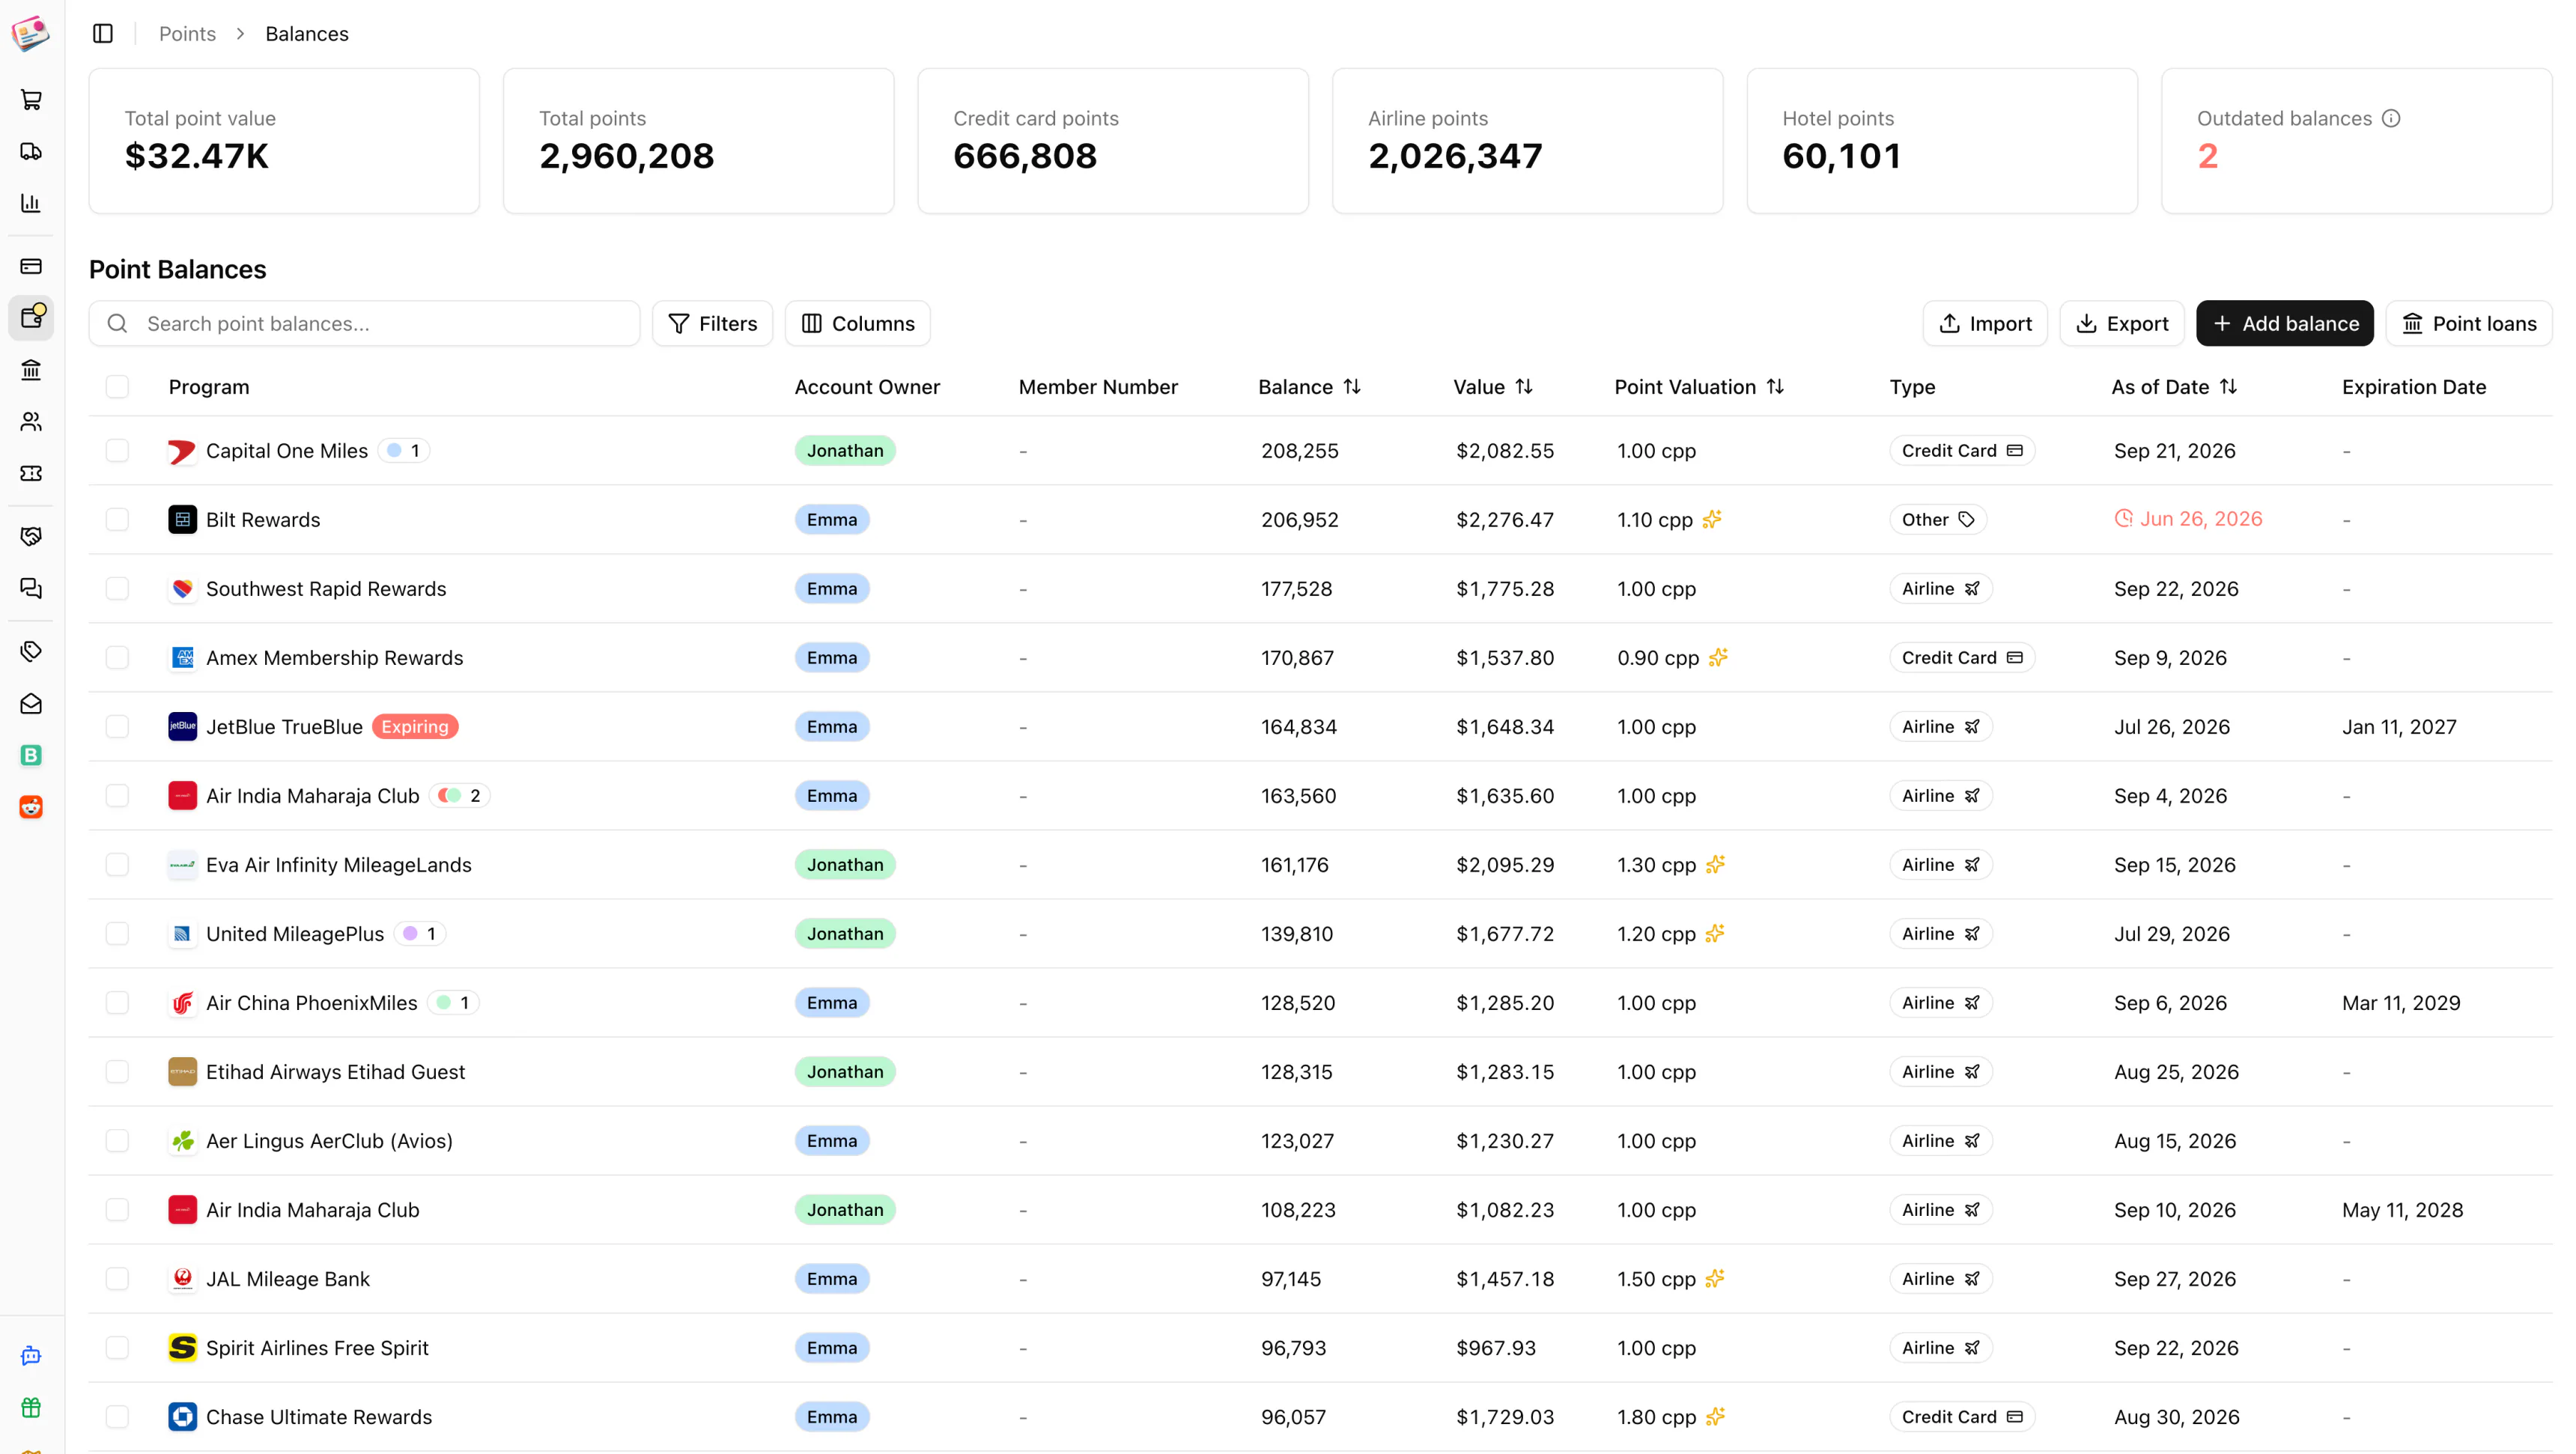2576x1454 pixels.
Task: Open the Columns selector
Action: pos(858,324)
